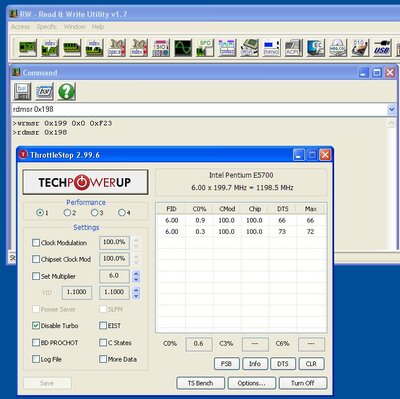This screenshot has width=400, height=399.
Task: Adjust the VID voltage spinner arrows
Action: pos(136,292)
